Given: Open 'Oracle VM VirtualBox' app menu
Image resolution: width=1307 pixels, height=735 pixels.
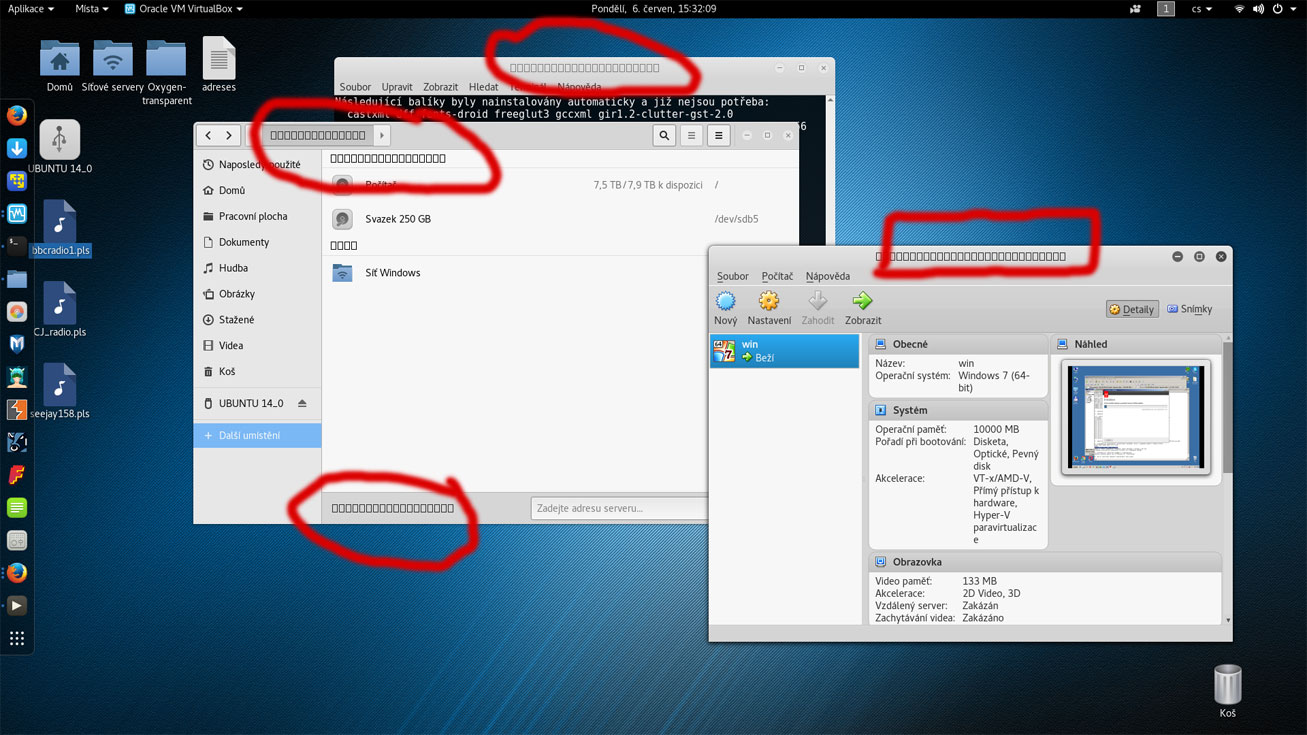Looking at the screenshot, I should tap(183, 8).
